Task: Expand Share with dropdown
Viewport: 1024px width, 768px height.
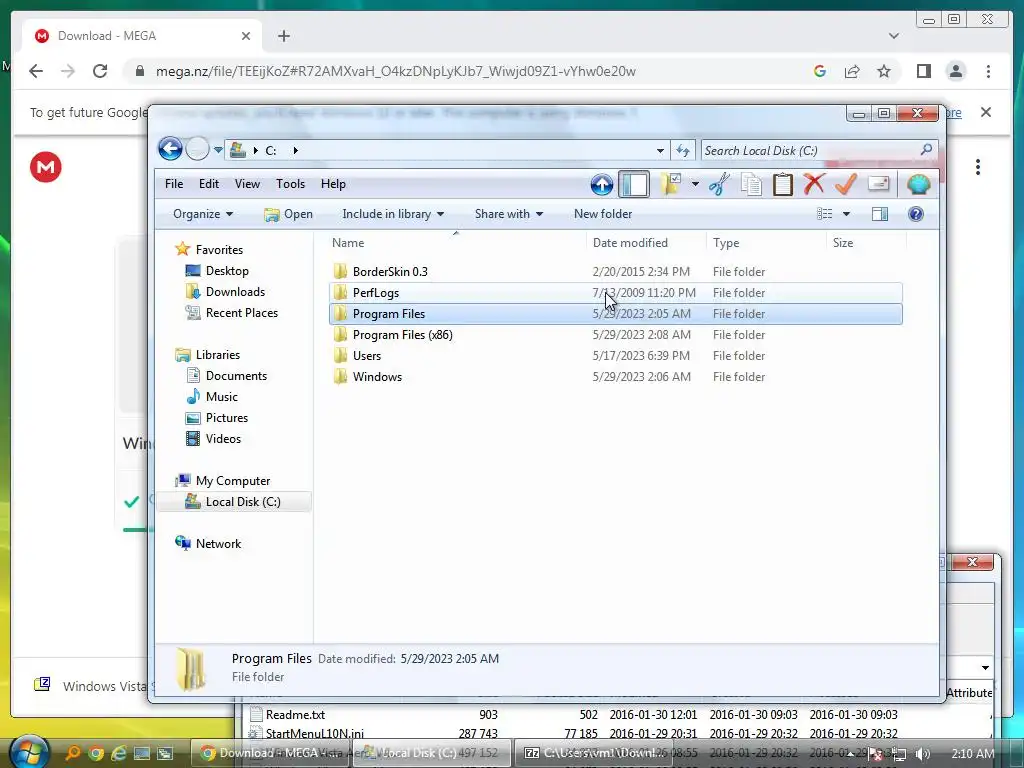Action: [509, 214]
